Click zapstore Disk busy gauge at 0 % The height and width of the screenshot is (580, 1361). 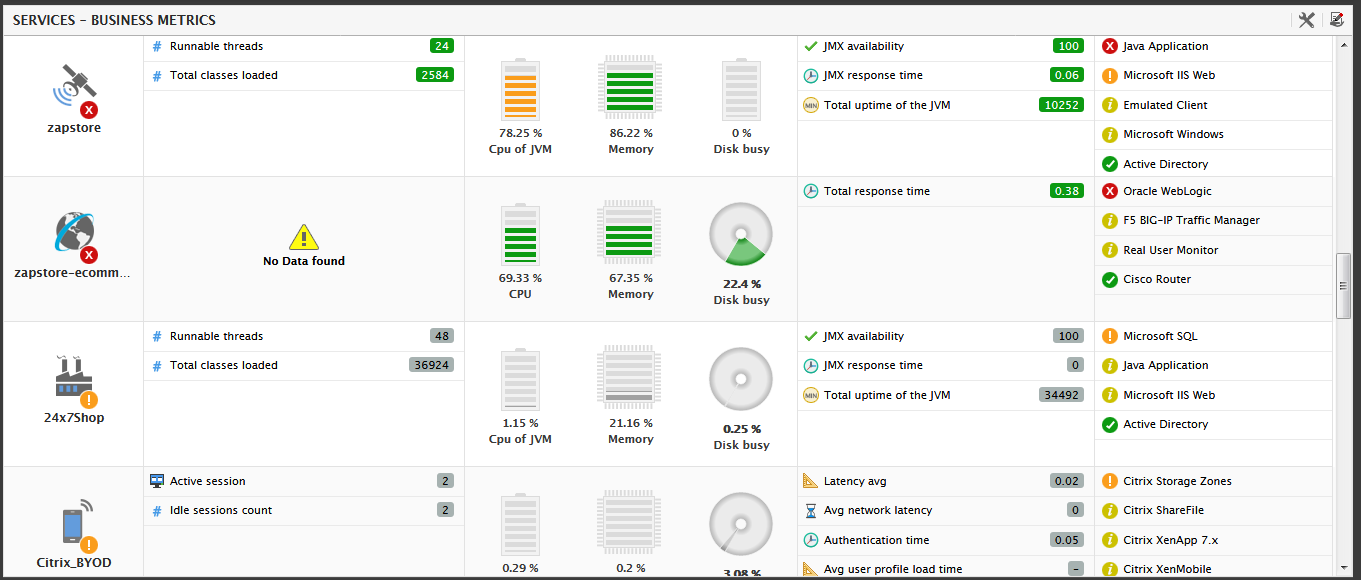click(x=741, y=88)
